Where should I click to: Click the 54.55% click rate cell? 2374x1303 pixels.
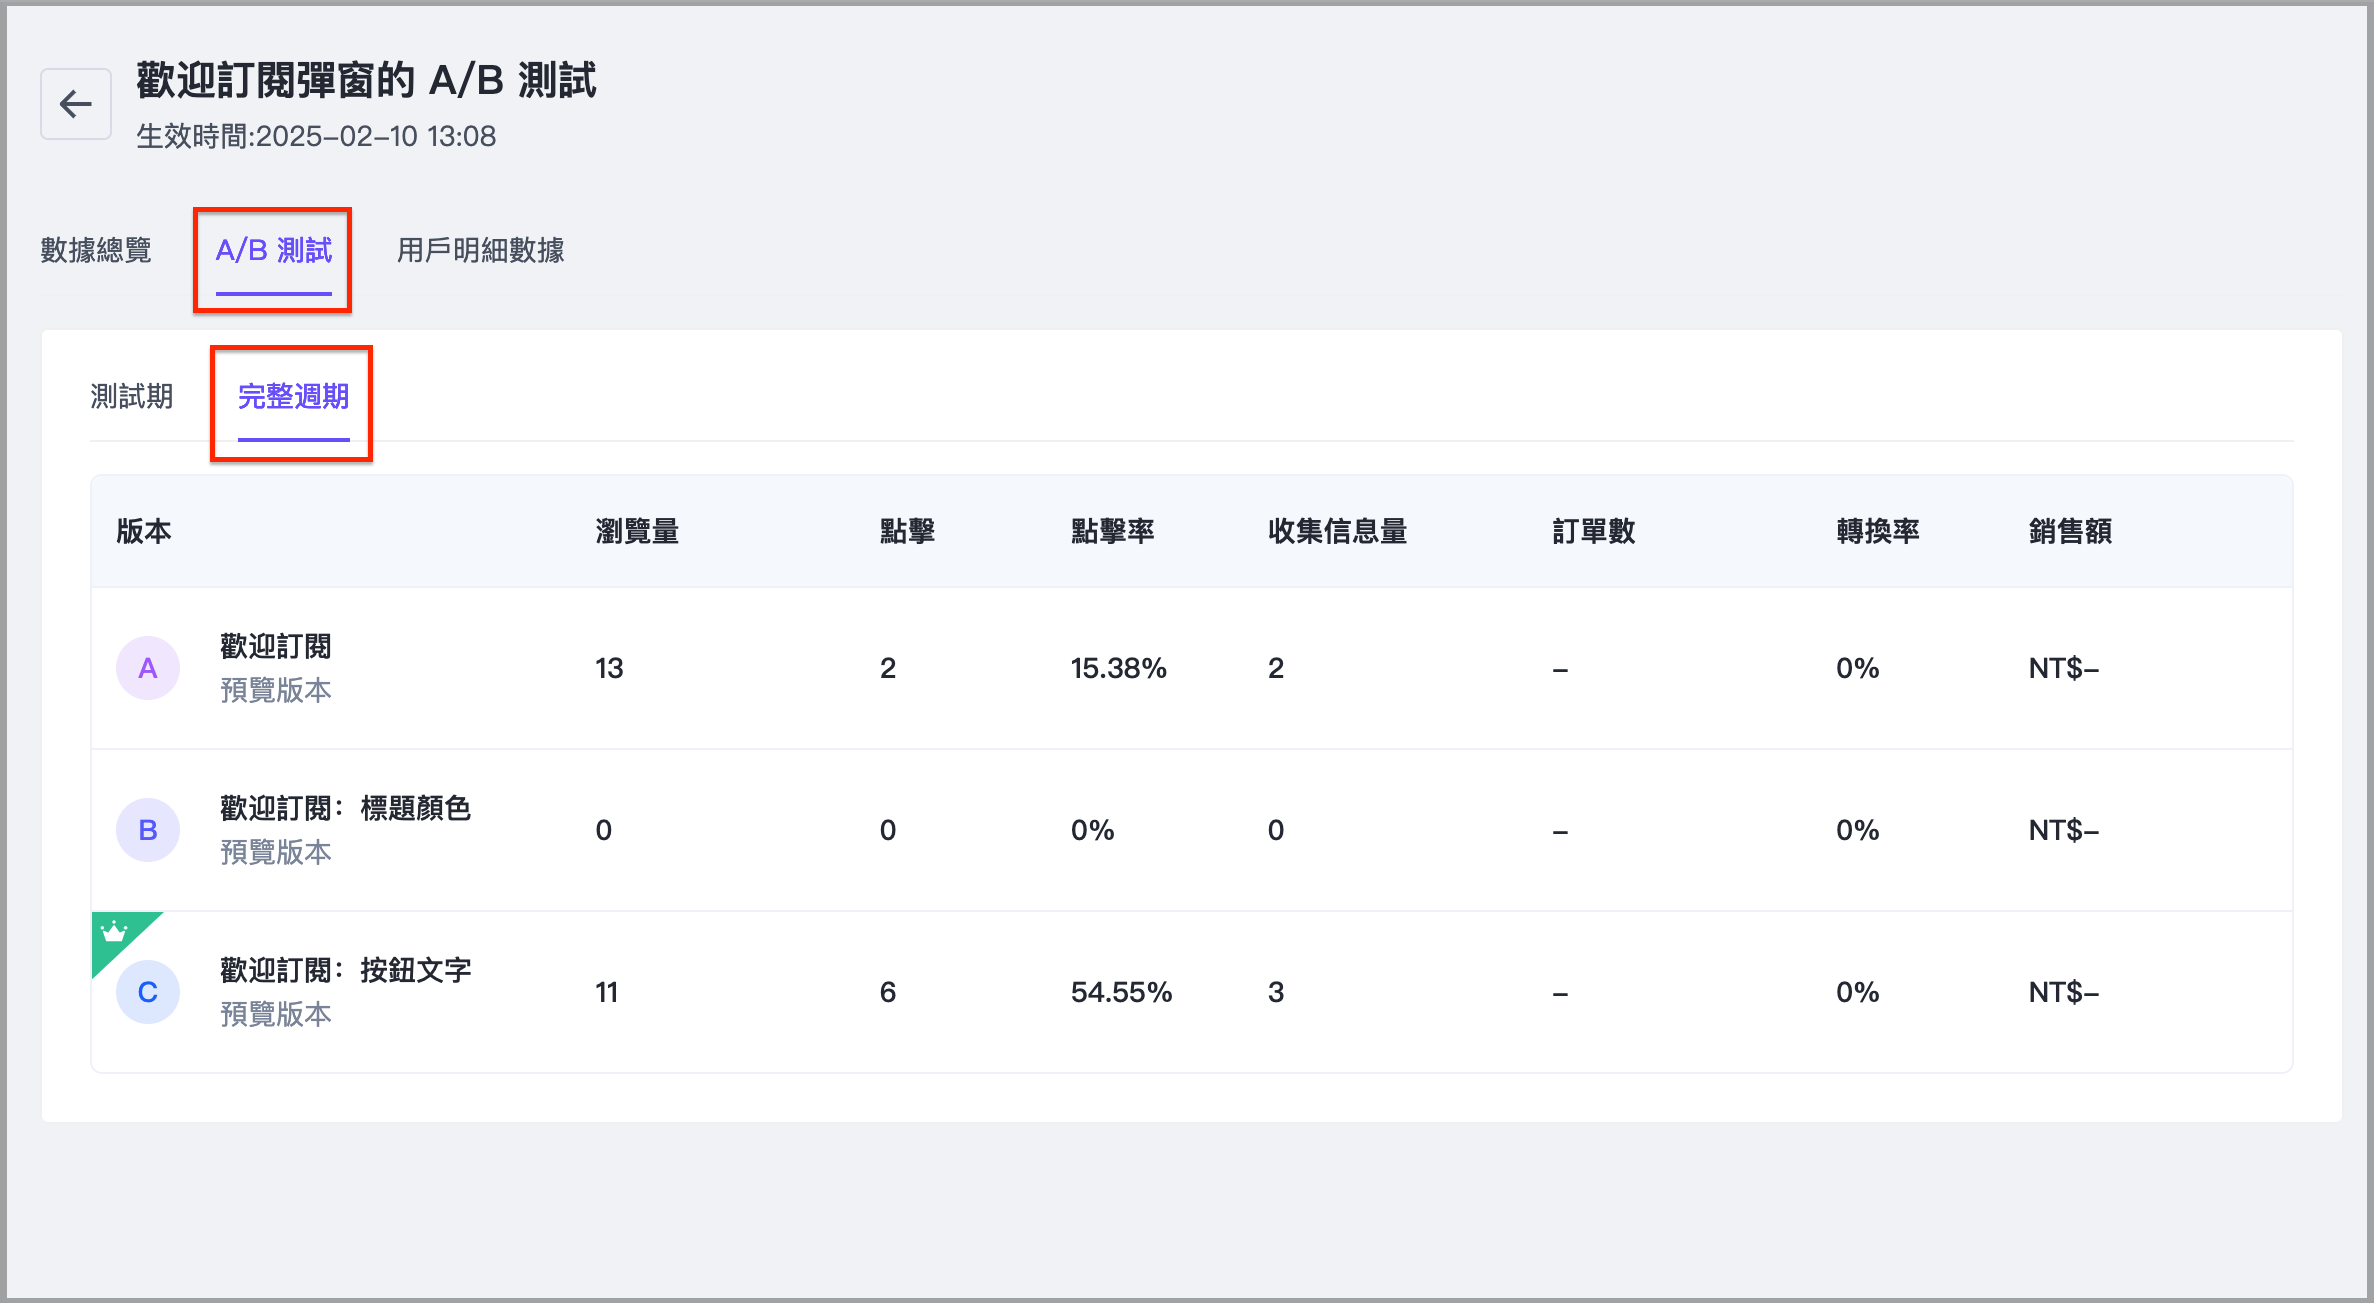pyautogui.click(x=1121, y=992)
